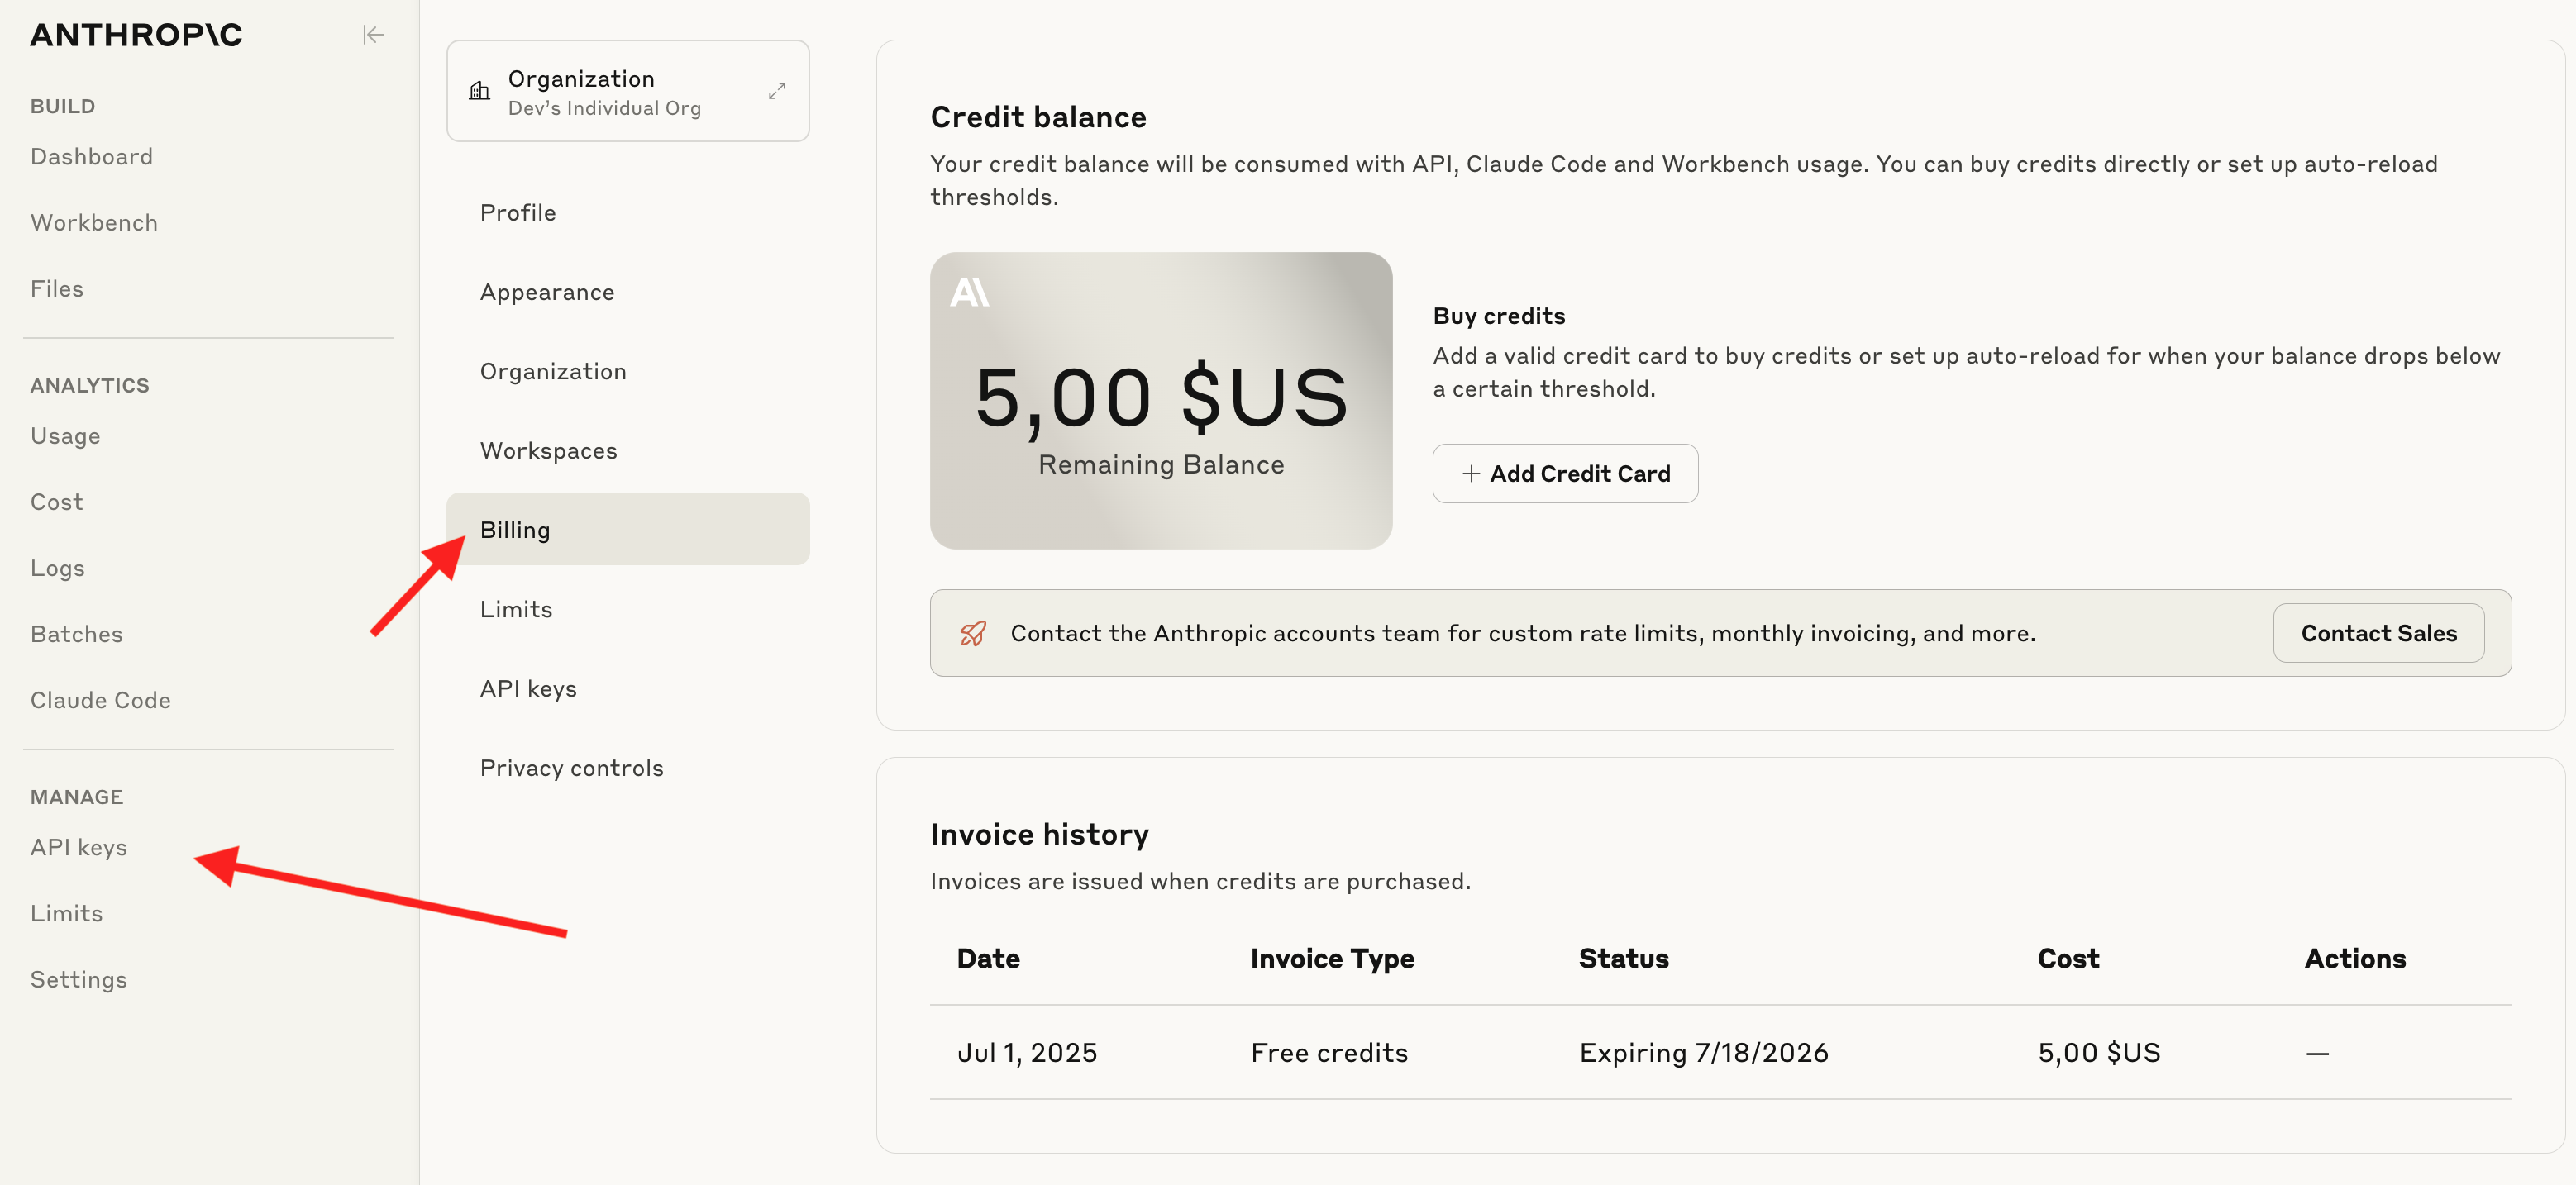Click the organization building icon
This screenshot has width=2576, height=1185.
480,91
